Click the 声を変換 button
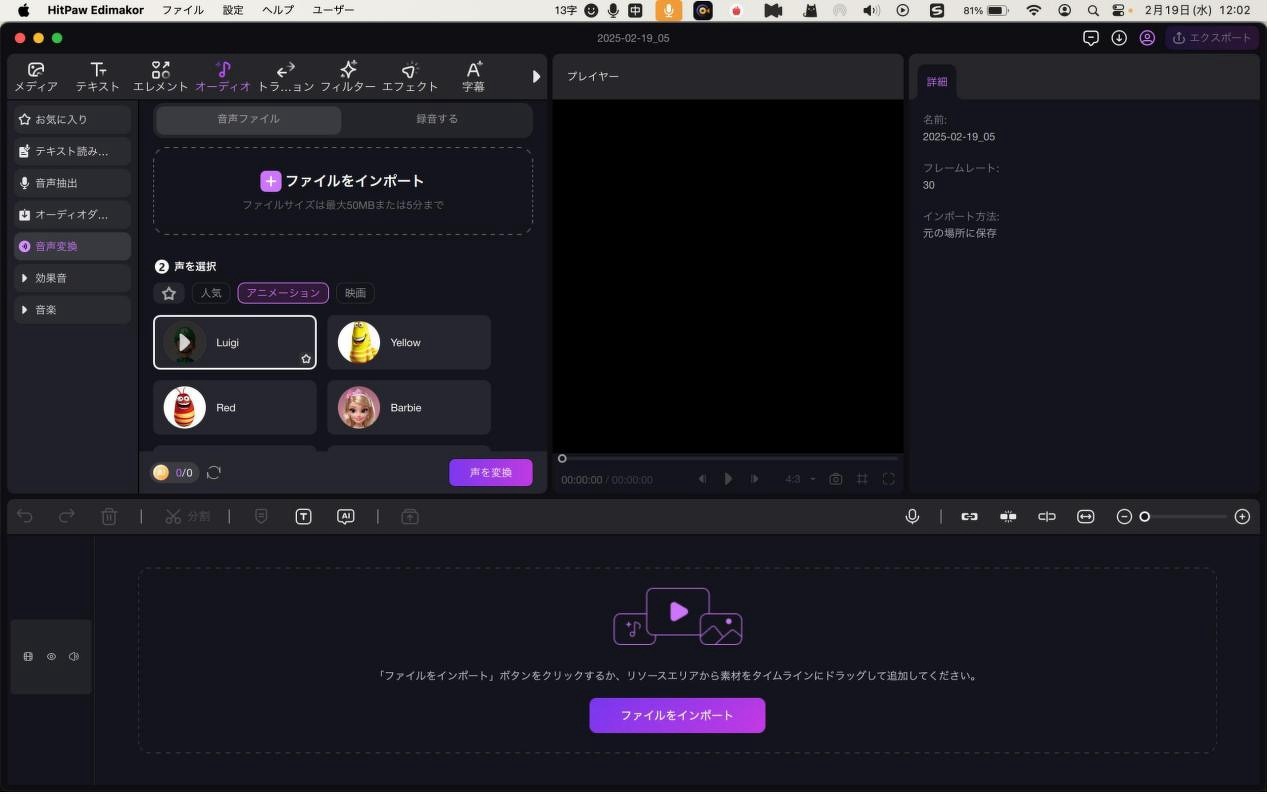 pyautogui.click(x=491, y=474)
